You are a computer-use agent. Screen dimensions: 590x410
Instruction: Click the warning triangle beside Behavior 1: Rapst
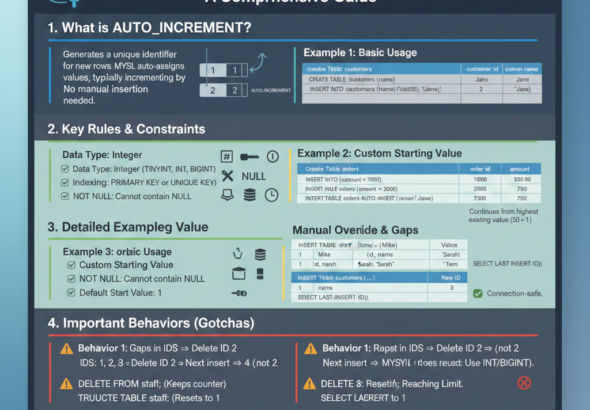pyautogui.click(x=310, y=349)
